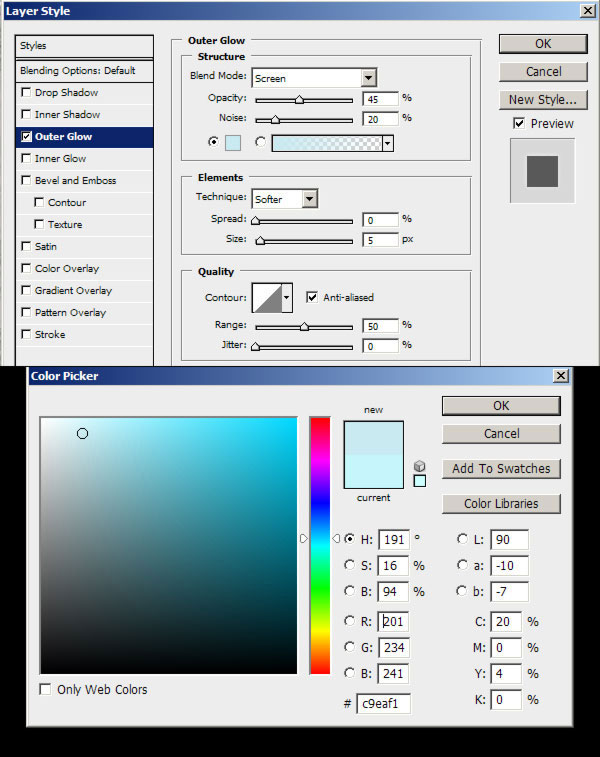The height and width of the screenshot is (757, 600).
Task: Select the gradient glow radio button
Action: [261, 143]
